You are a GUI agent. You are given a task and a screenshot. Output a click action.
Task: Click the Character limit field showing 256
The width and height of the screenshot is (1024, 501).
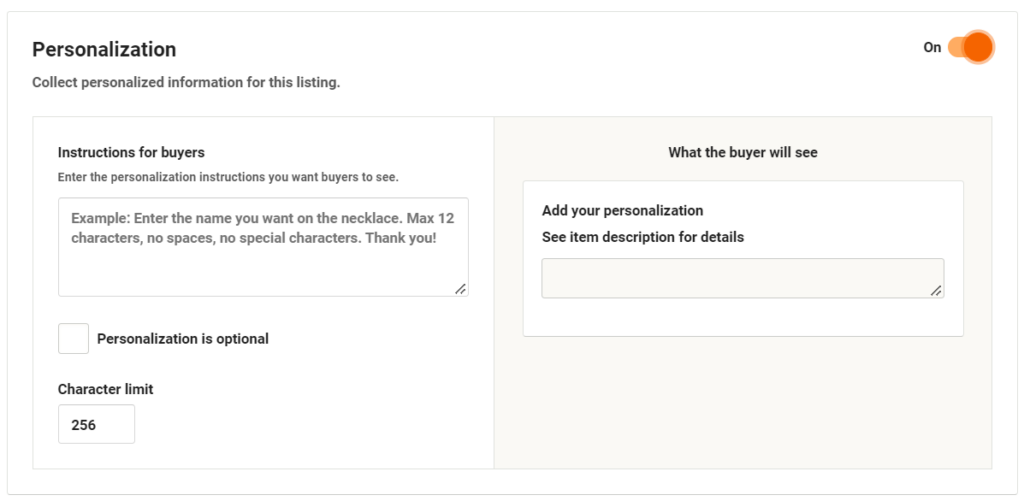(96, 424)
